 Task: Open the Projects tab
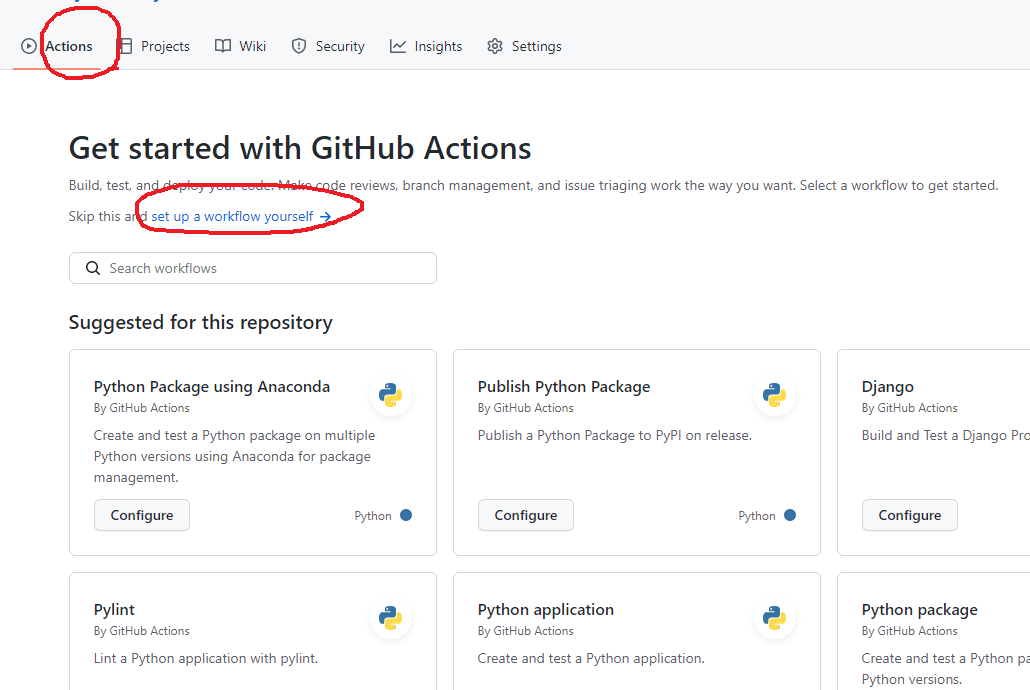(153, 46)
